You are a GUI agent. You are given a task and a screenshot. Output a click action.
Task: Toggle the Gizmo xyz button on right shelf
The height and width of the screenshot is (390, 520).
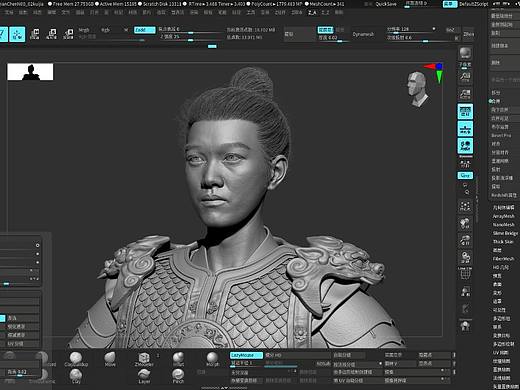(x=465, y=175)
